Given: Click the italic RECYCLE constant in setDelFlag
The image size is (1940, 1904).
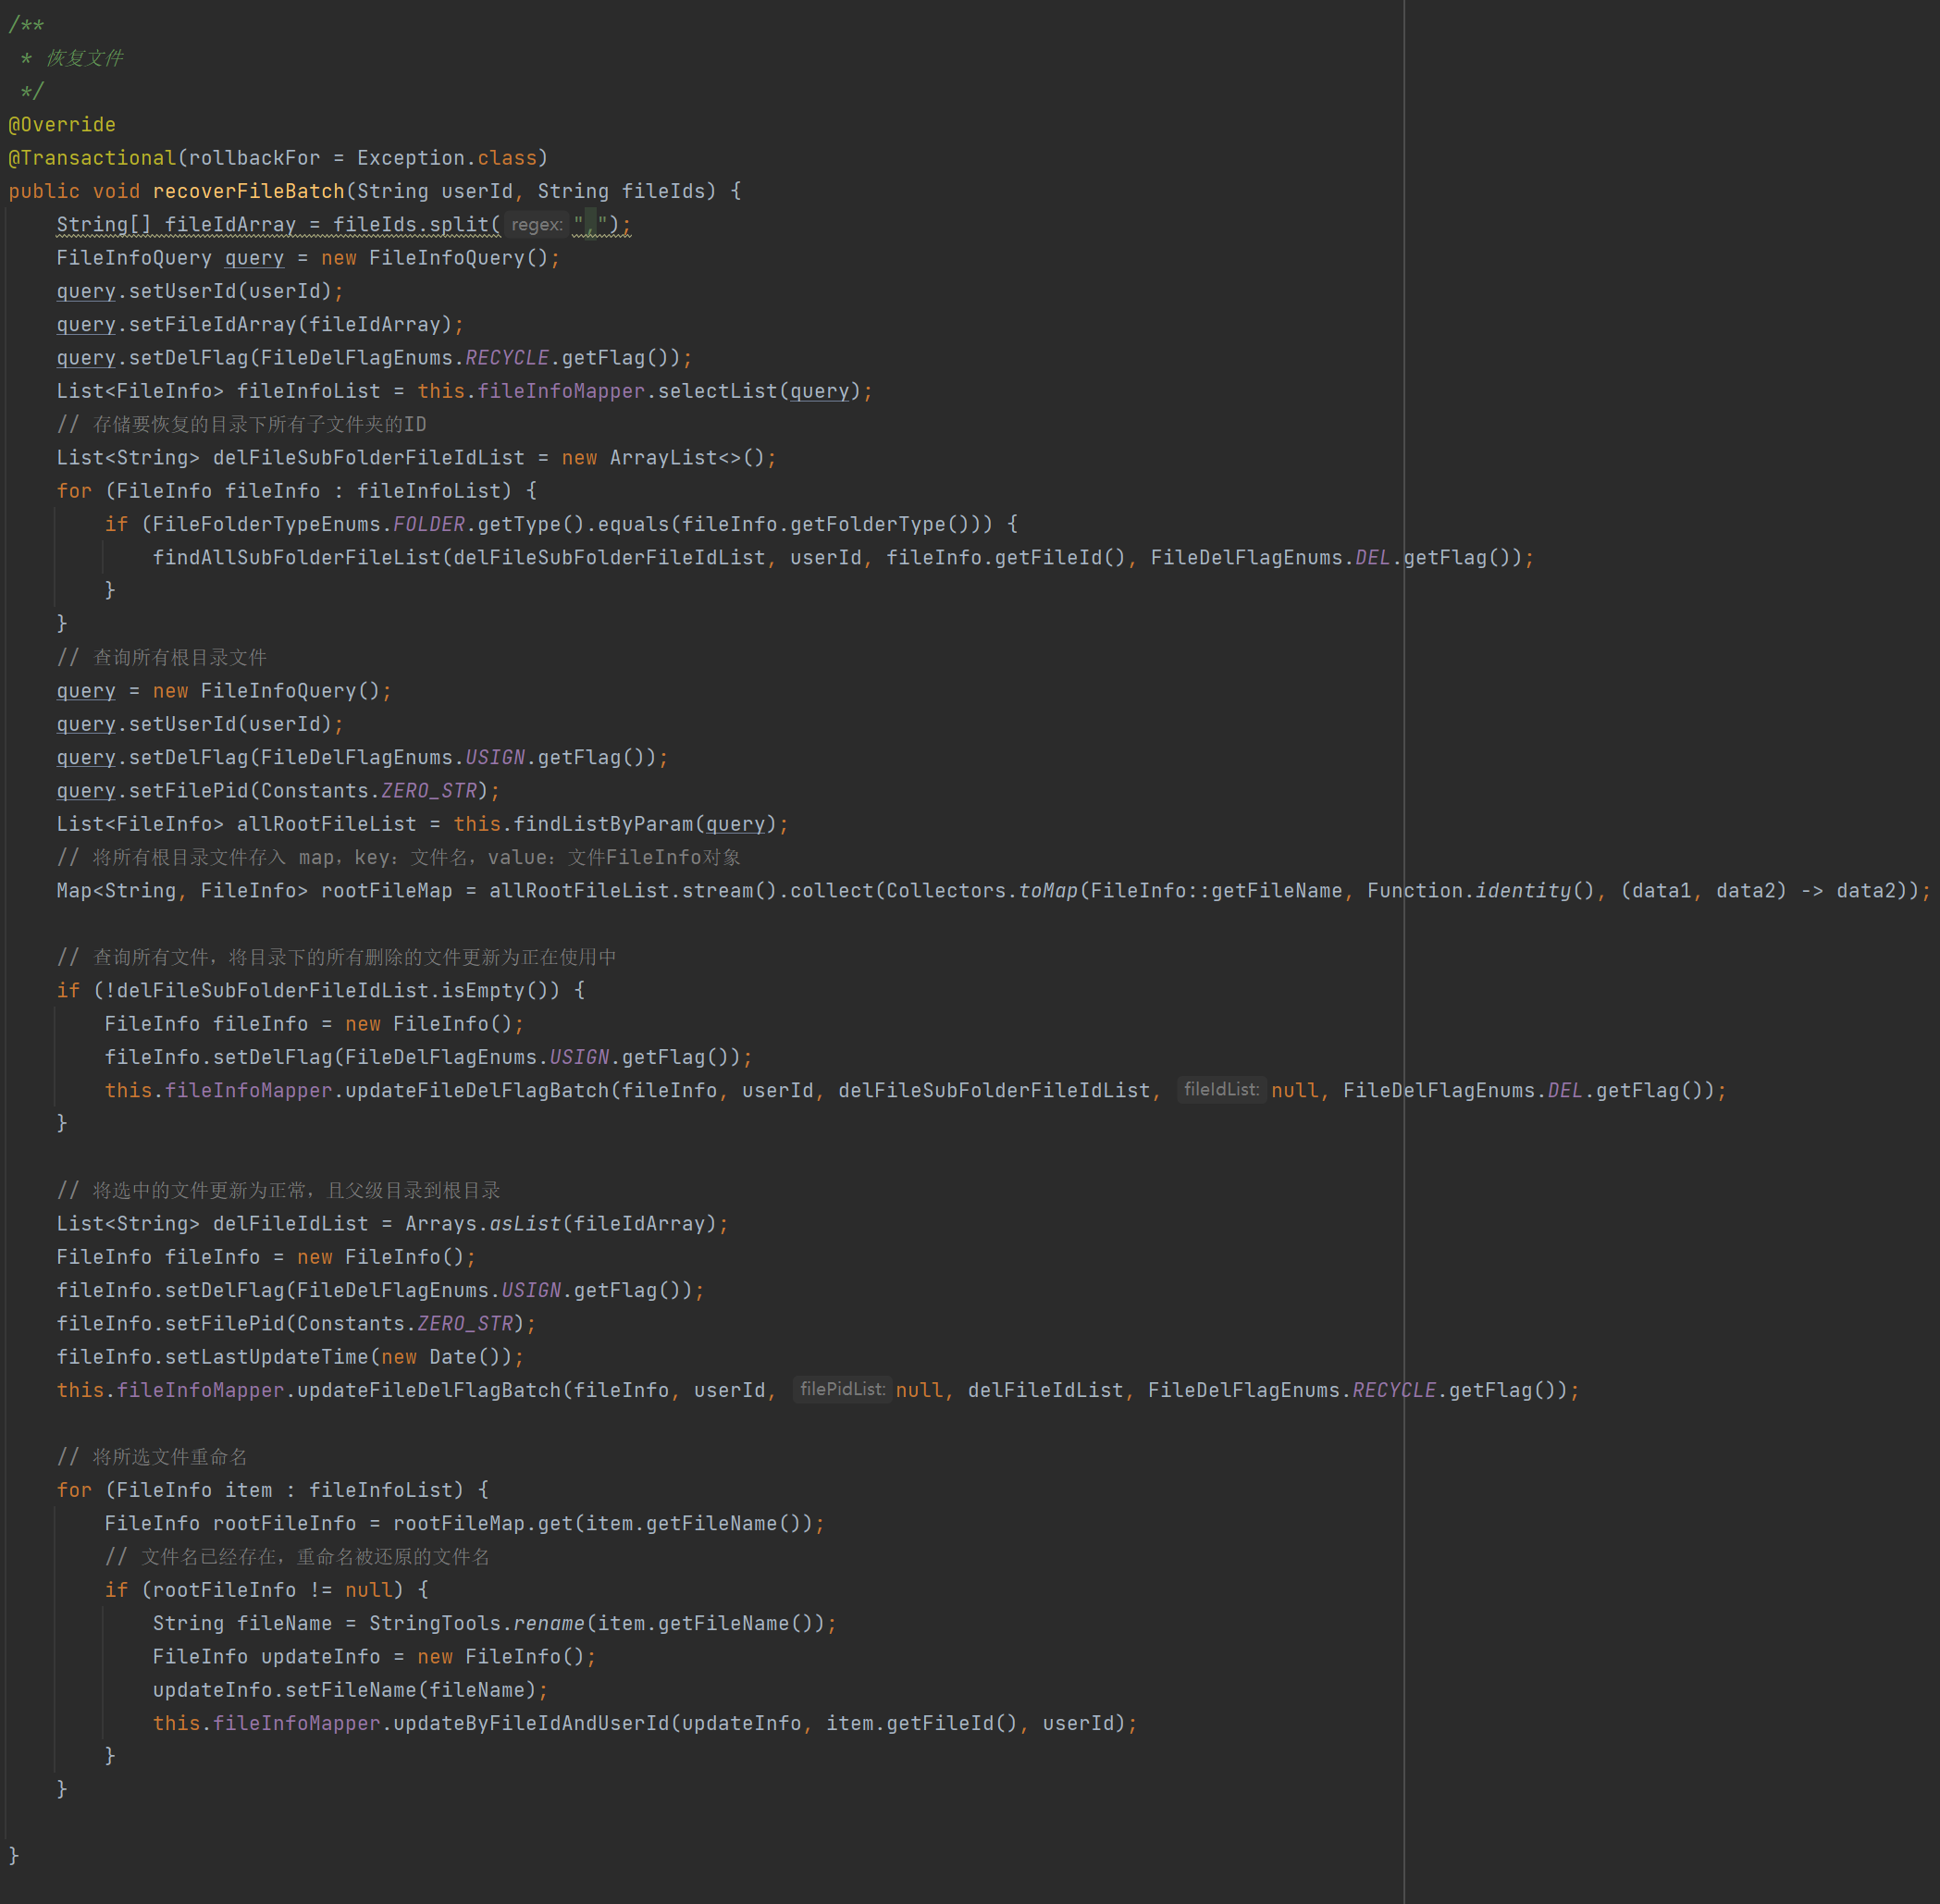Looking at the screenshot, I should (507, 358).
